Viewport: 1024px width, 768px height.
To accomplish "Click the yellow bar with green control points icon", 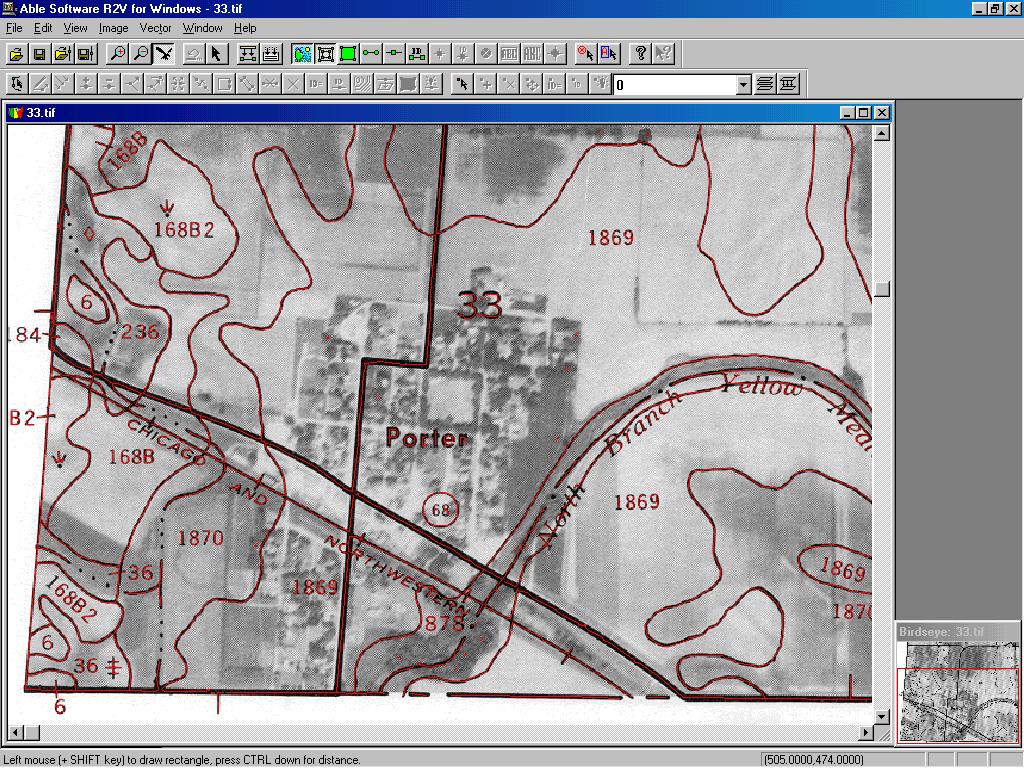I will pyautogui.click(x=248, y=54).
